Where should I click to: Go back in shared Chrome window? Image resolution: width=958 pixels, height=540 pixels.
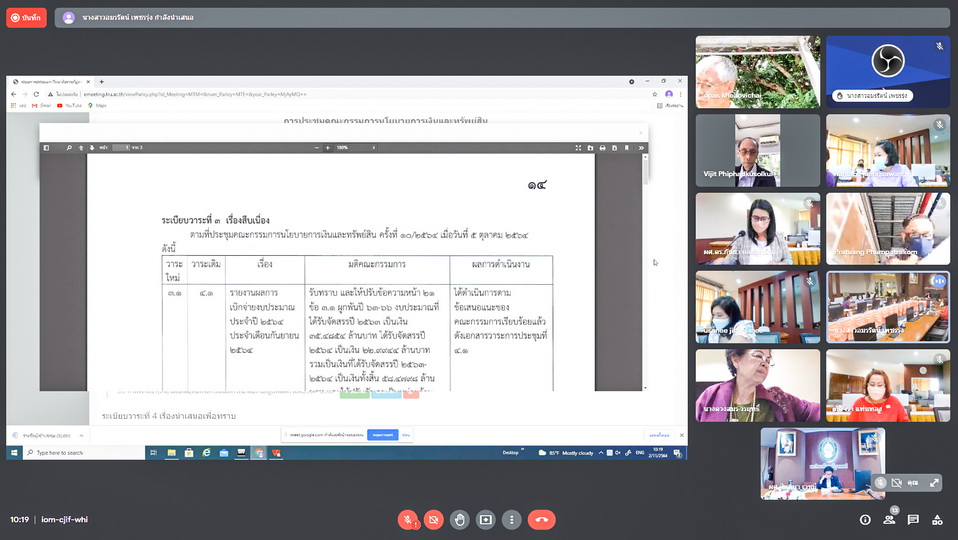[x=13, y=94]
